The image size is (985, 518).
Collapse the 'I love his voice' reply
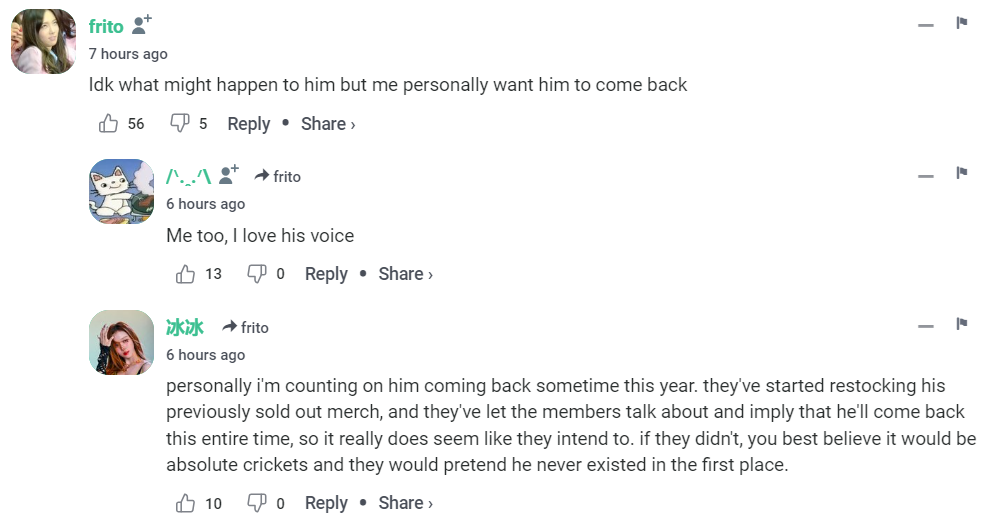click(x=926, y=176)
